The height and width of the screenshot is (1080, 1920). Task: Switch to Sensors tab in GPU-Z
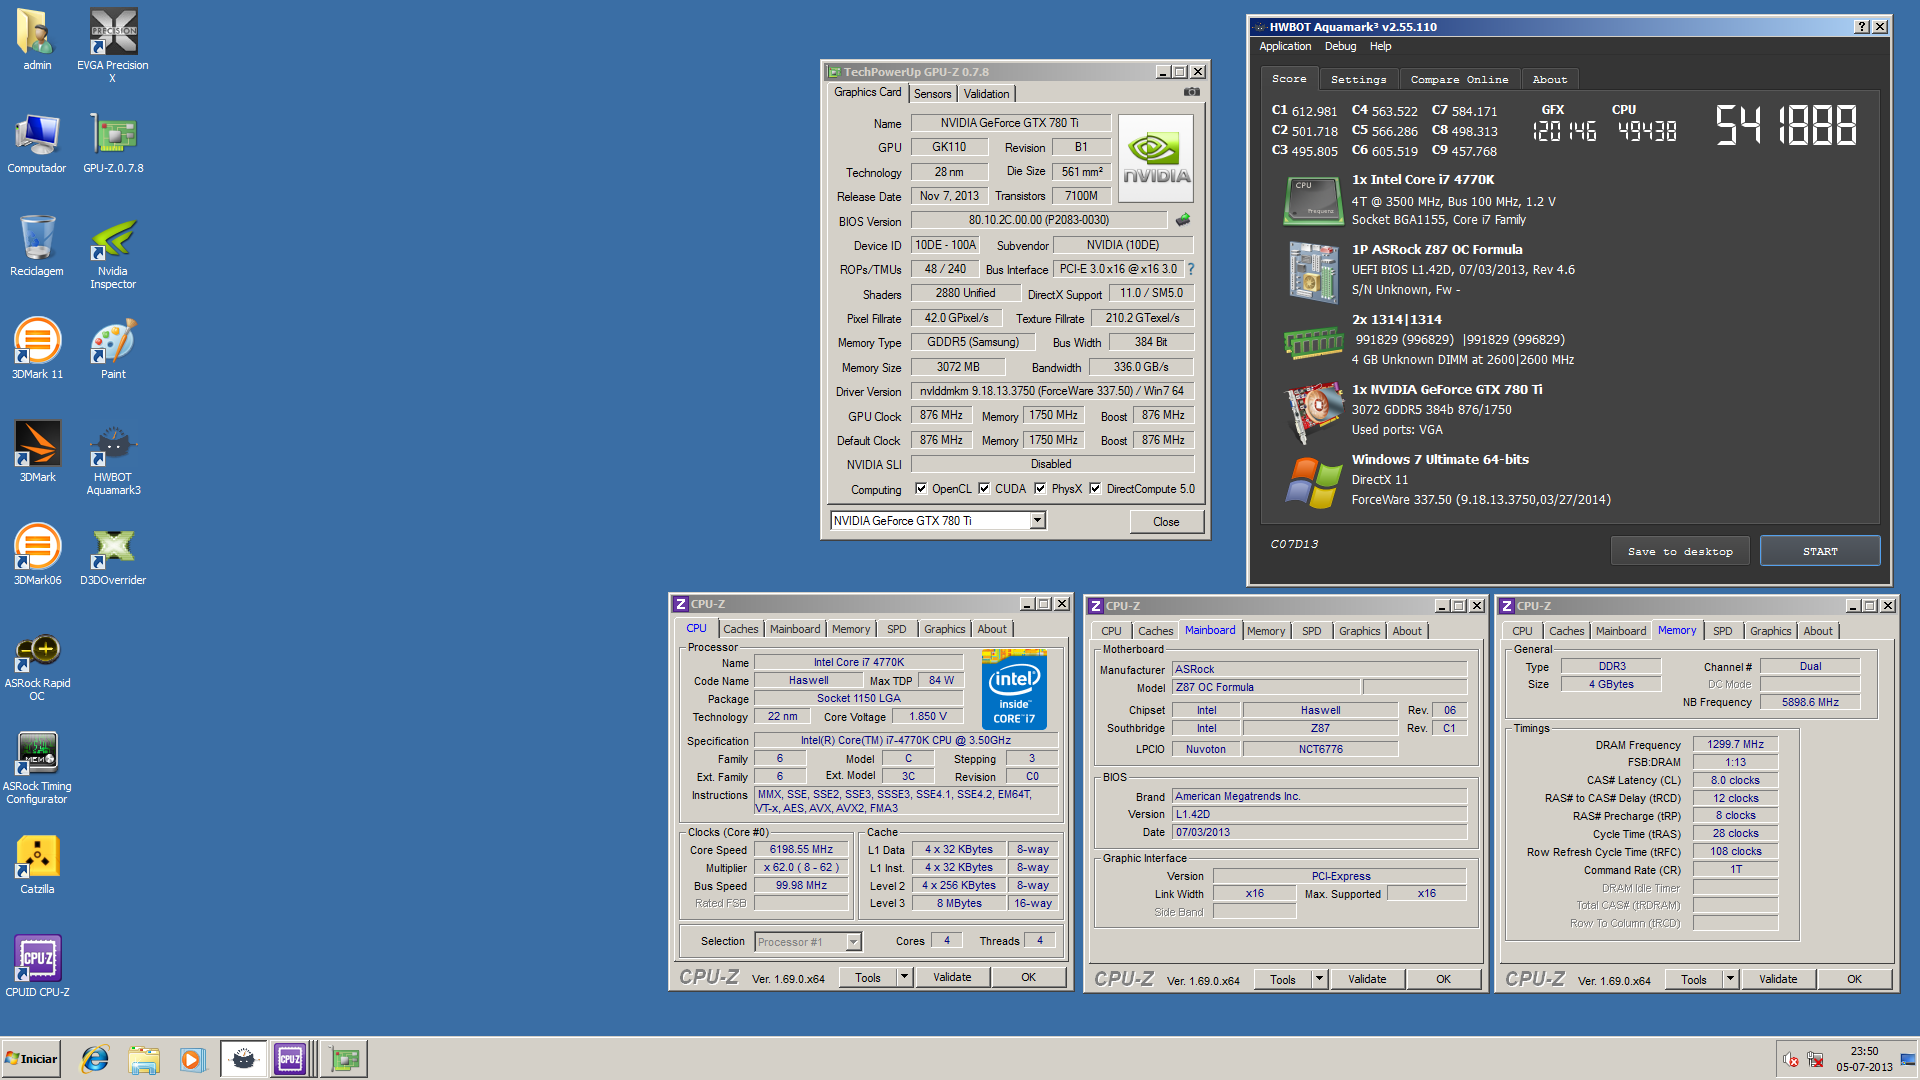coord(933,94)
